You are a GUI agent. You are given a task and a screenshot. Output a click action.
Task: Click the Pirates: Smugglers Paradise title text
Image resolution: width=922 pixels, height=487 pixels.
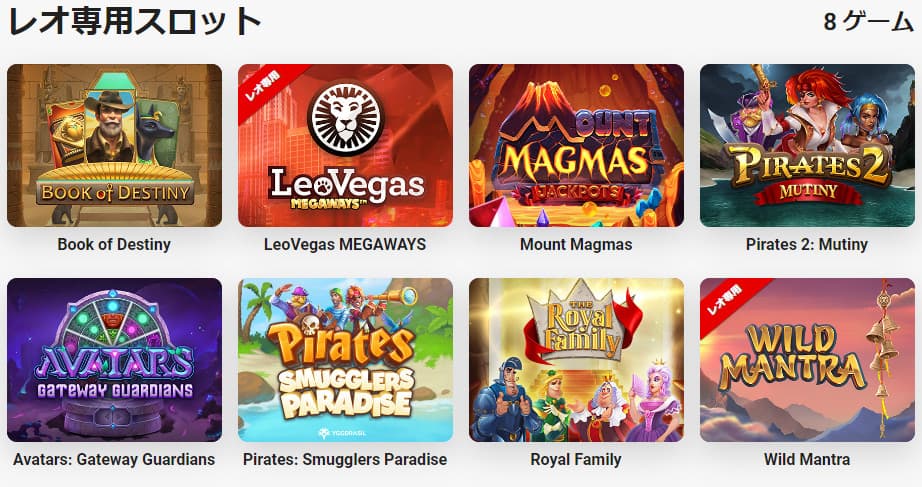345,459
